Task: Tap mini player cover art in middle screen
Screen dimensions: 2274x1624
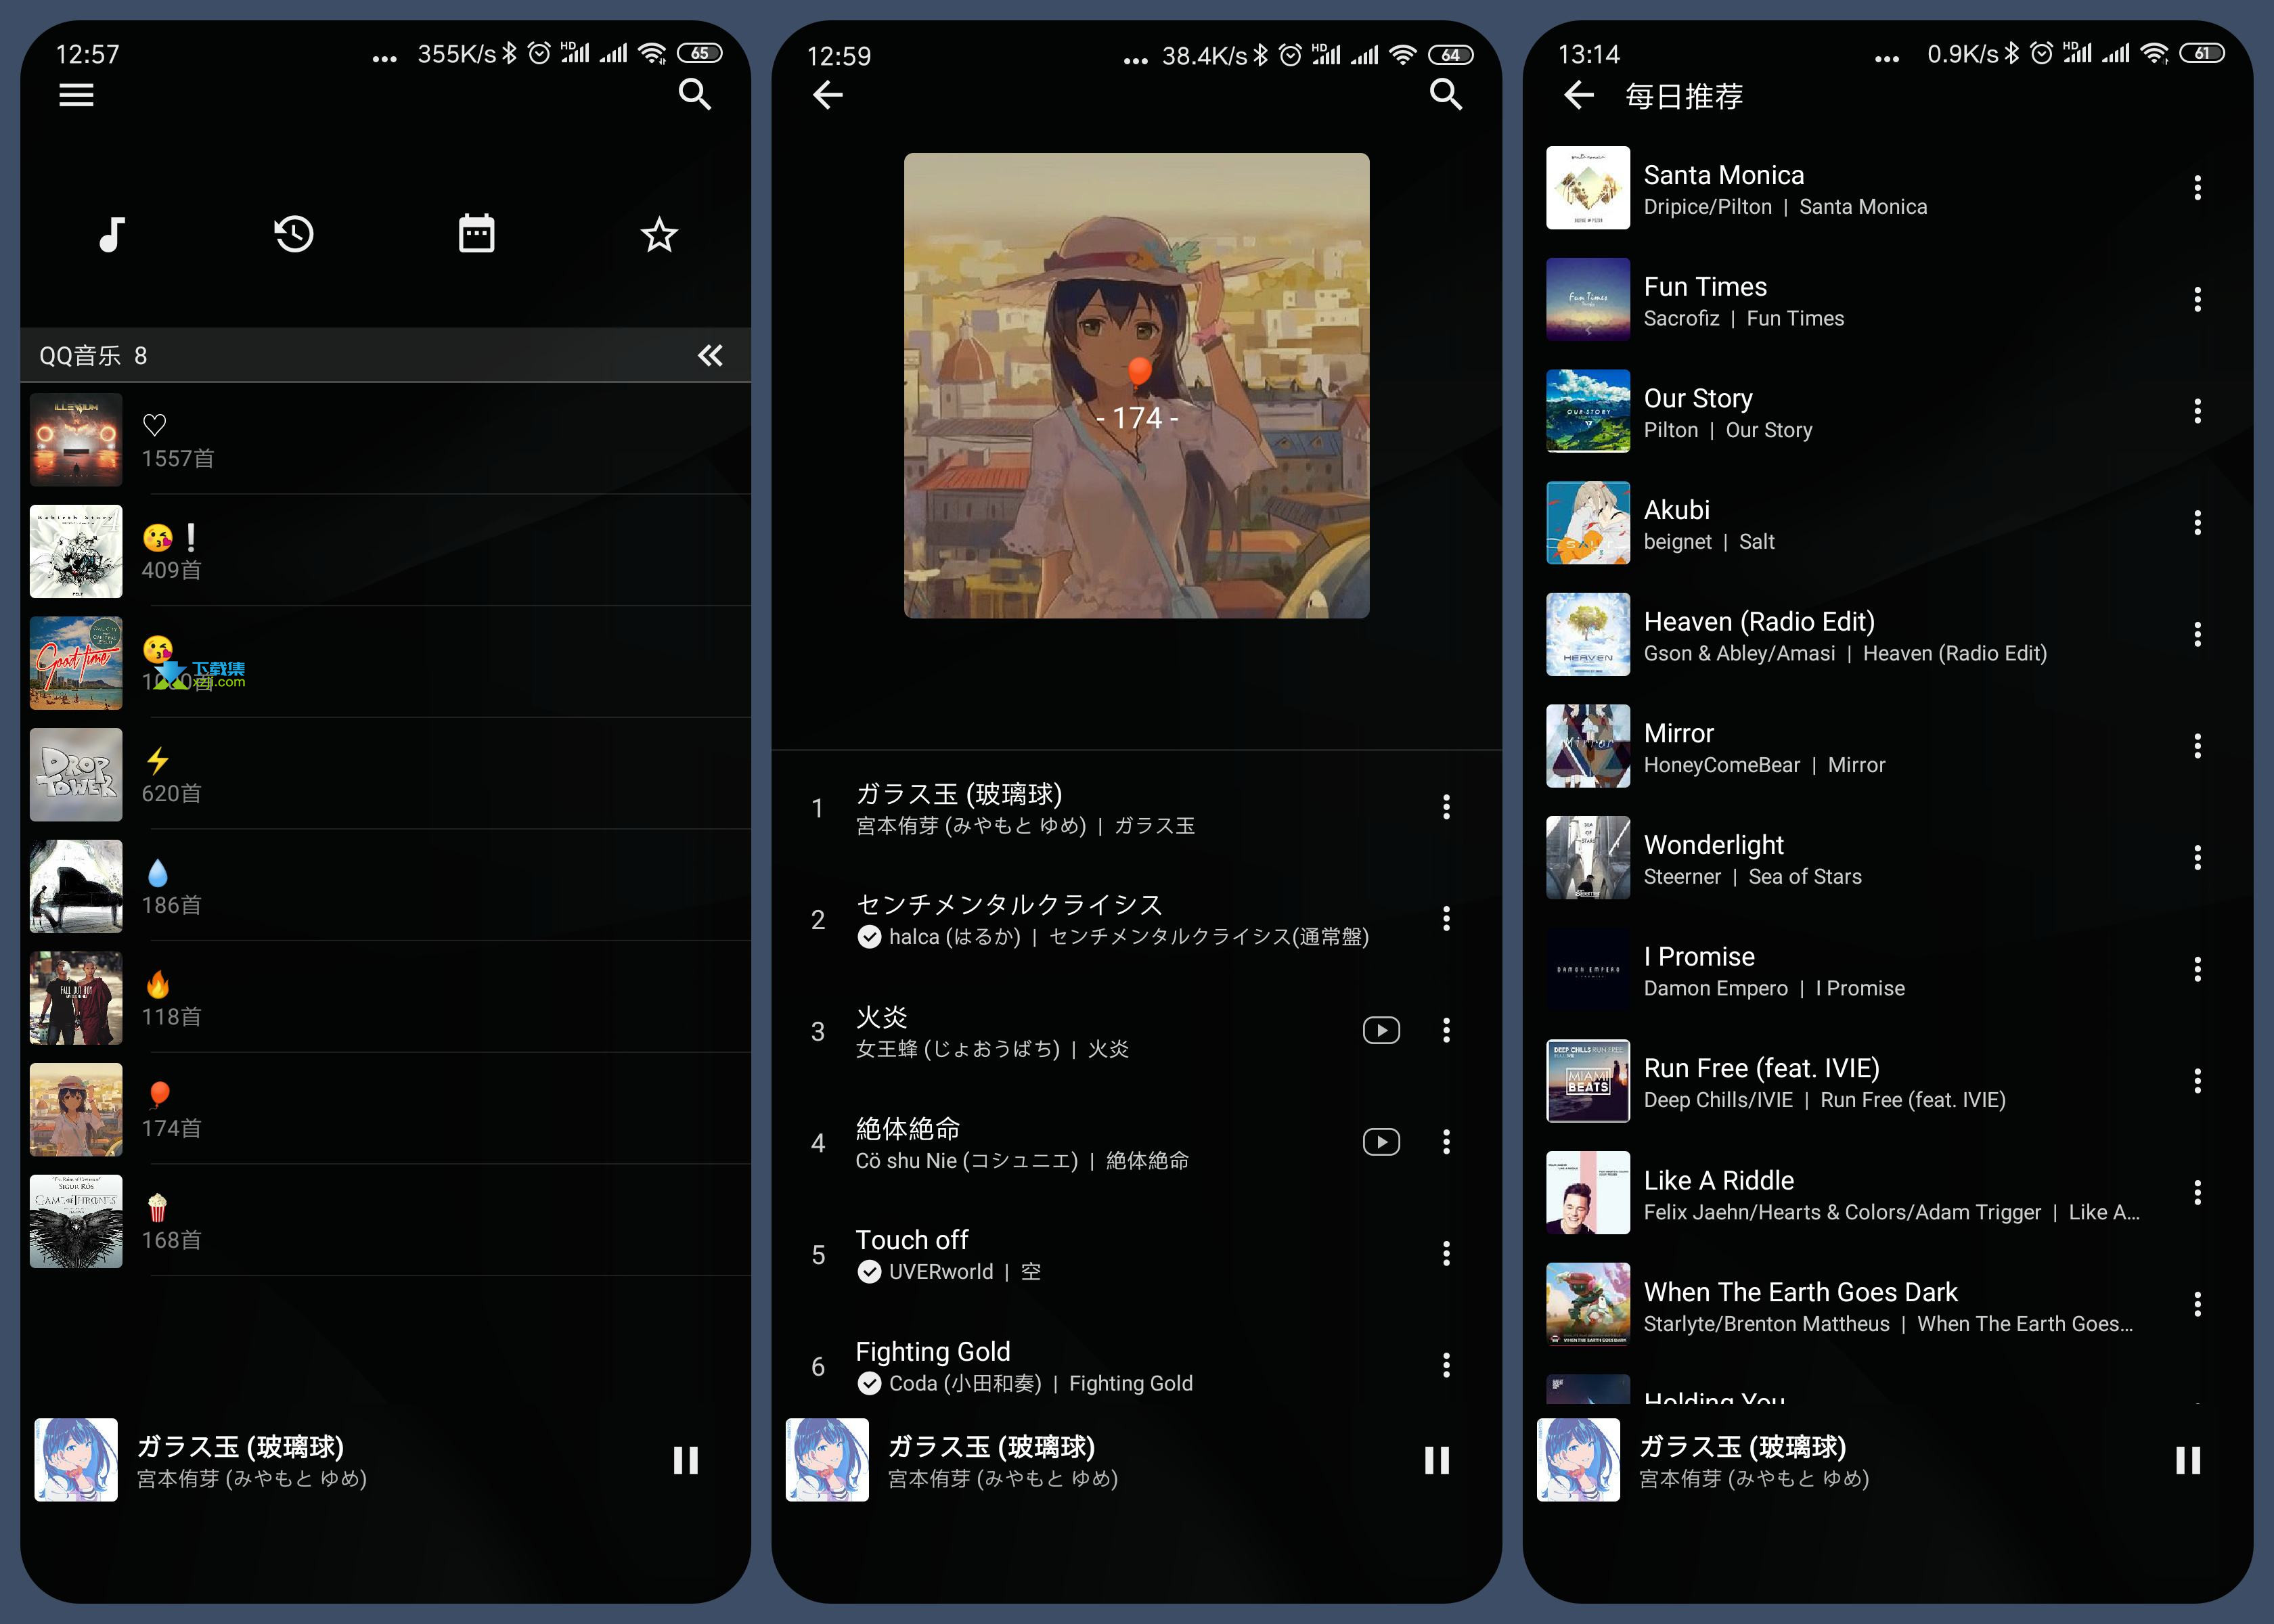Action: pyautogui.click(x=827, y=1460)
